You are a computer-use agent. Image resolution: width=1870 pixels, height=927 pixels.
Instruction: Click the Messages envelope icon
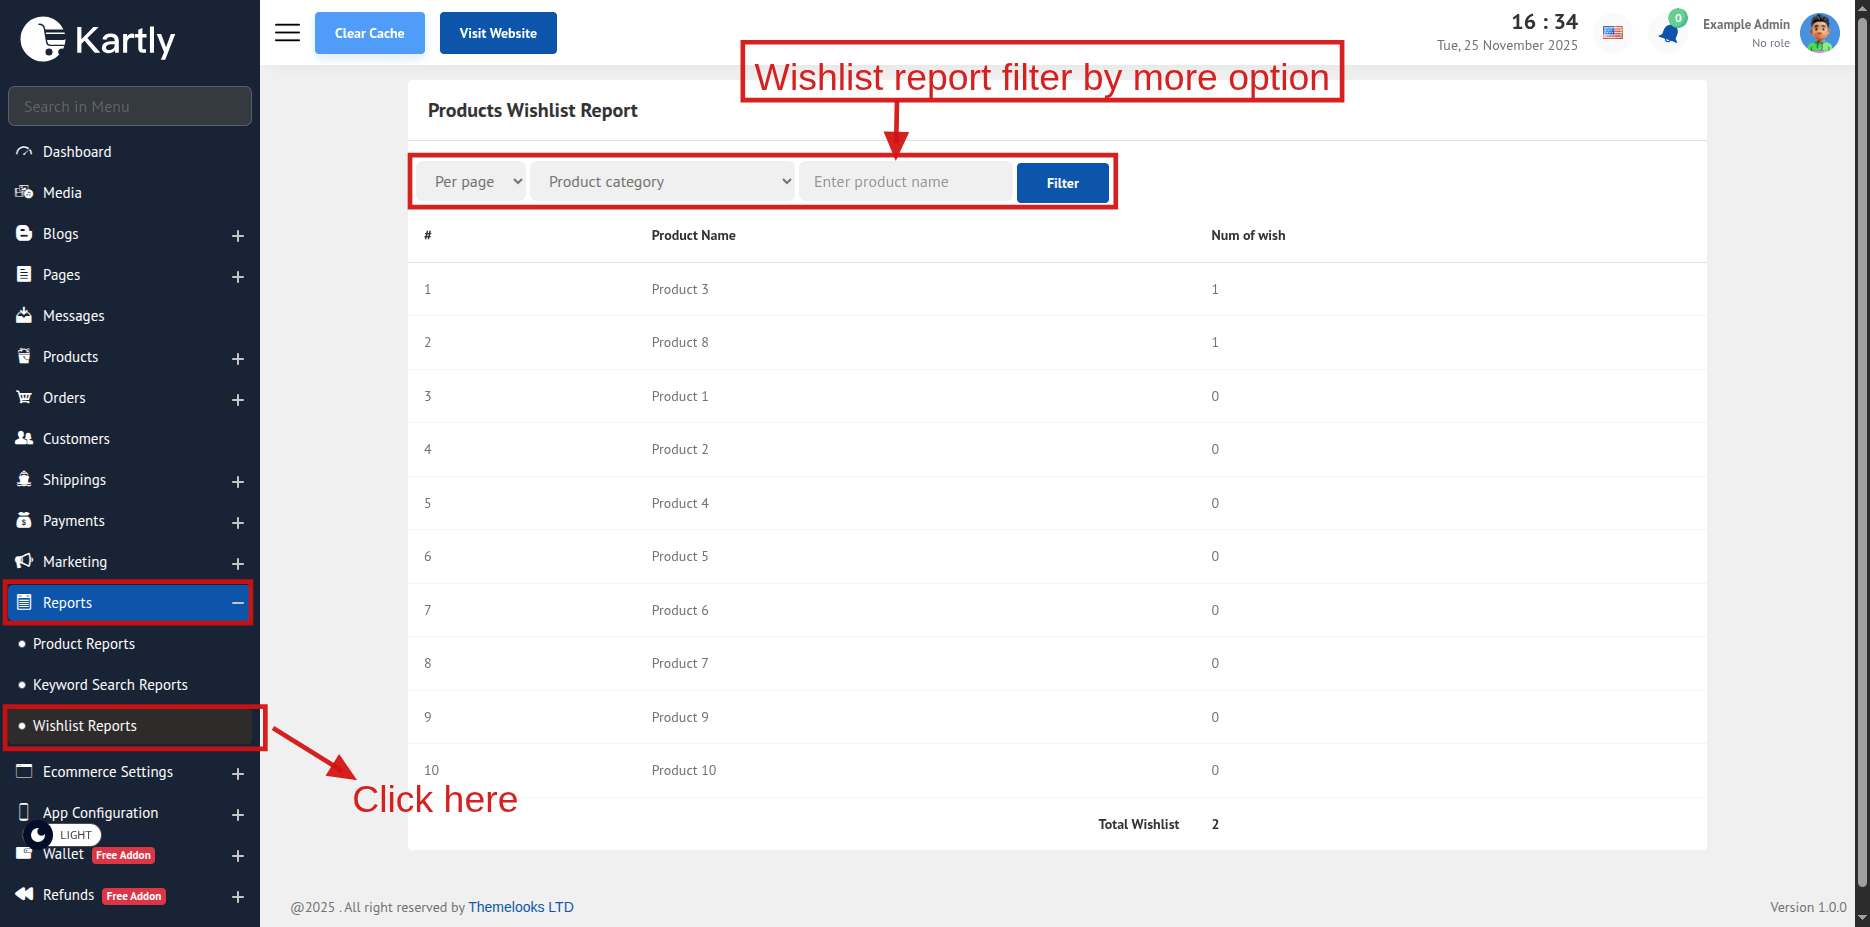pyautogui.click(x=24, y=316)
